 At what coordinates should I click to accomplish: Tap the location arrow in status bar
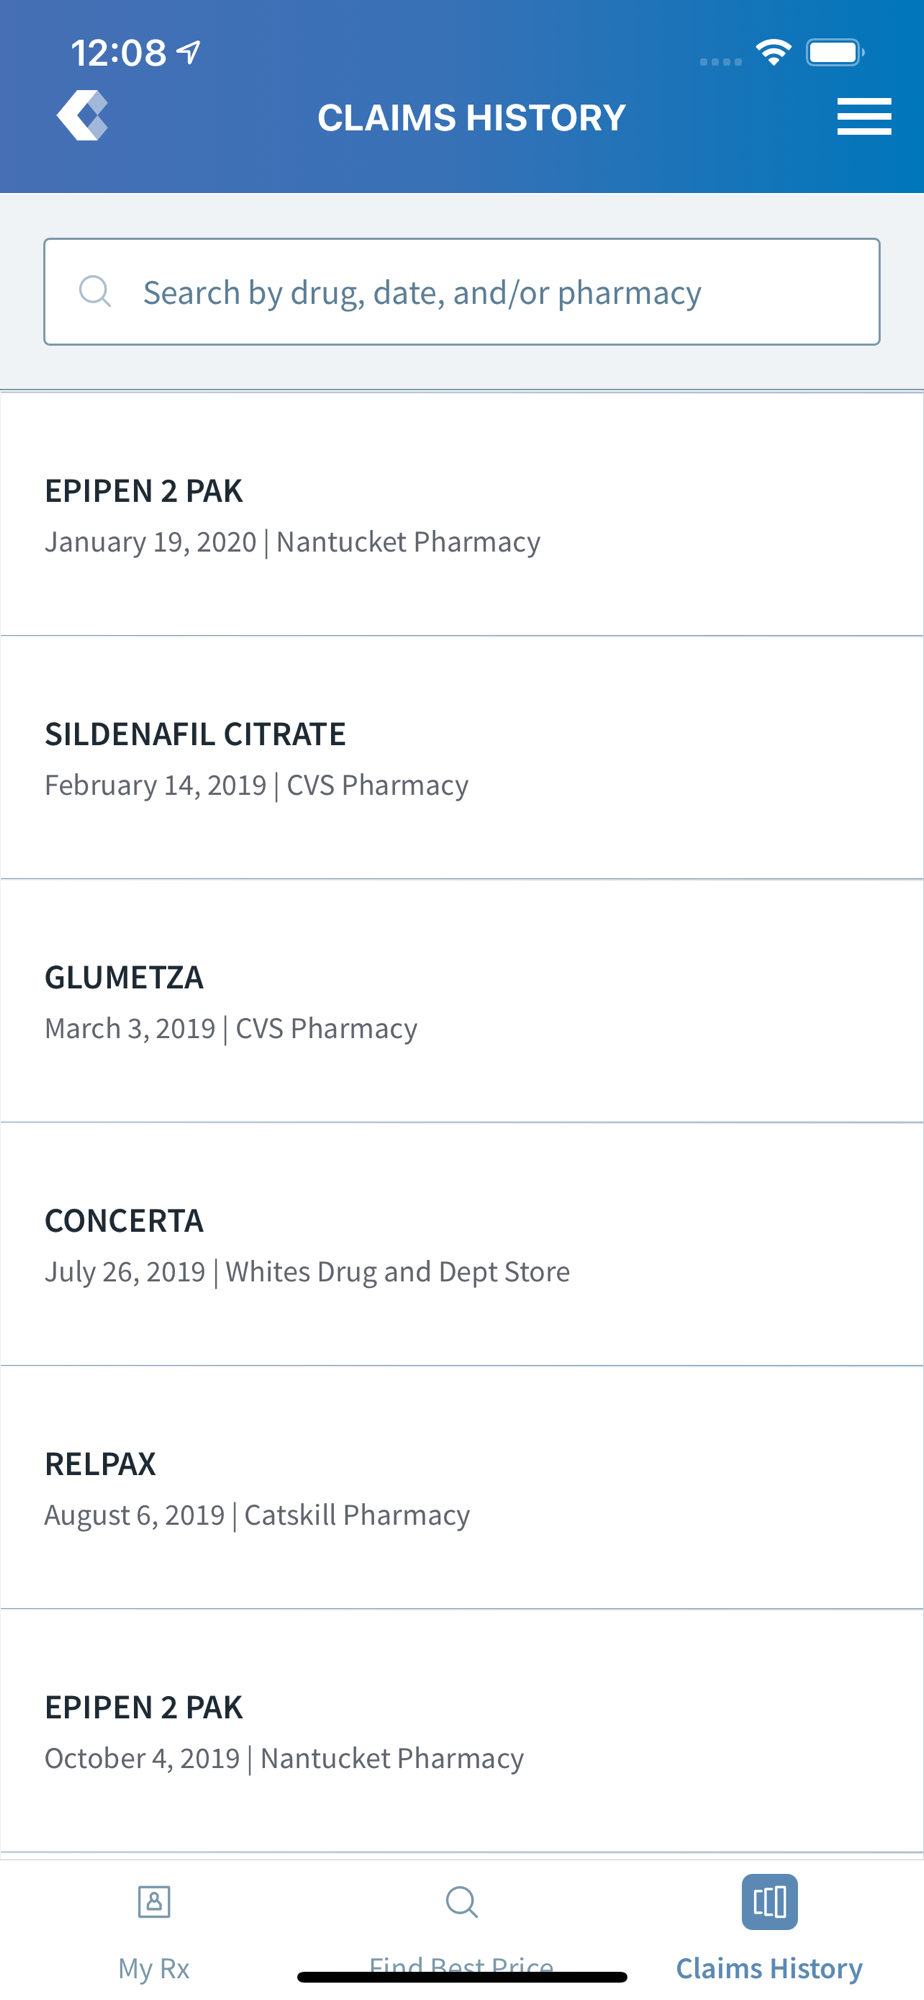[189, 52]
